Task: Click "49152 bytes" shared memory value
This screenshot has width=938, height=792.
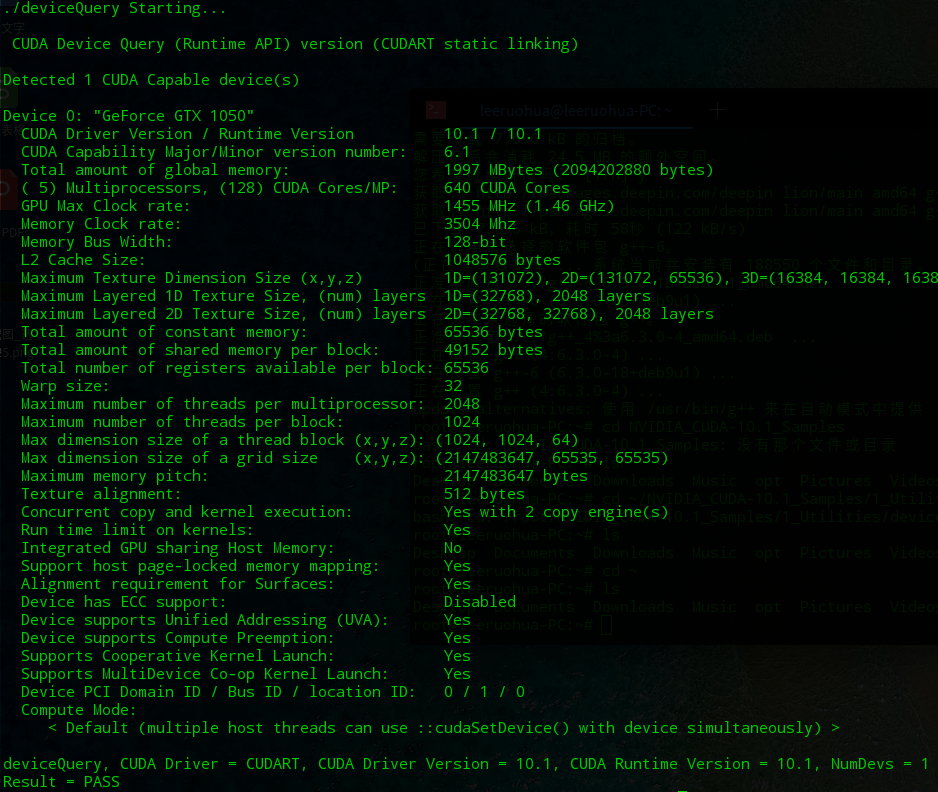Action: point(493,350)
